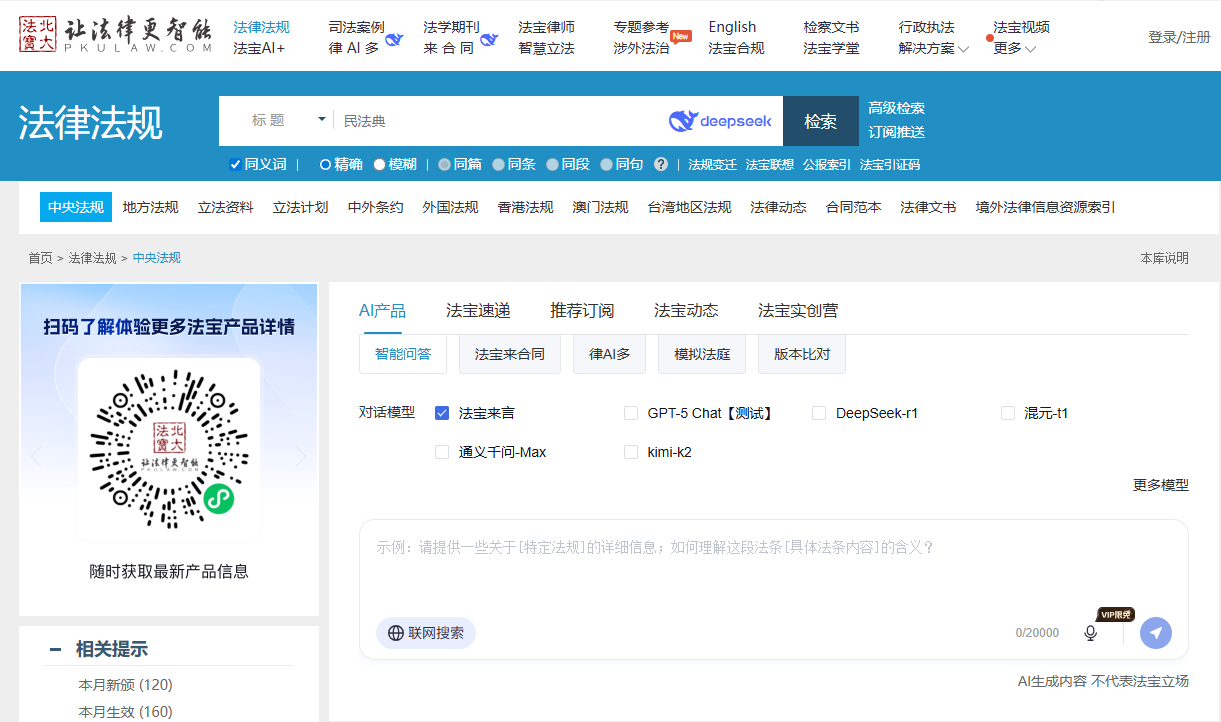Open the 地方法规 tab
Image resolution: width=1221 pixels, height=722 pixels.
tap(150, 207)
